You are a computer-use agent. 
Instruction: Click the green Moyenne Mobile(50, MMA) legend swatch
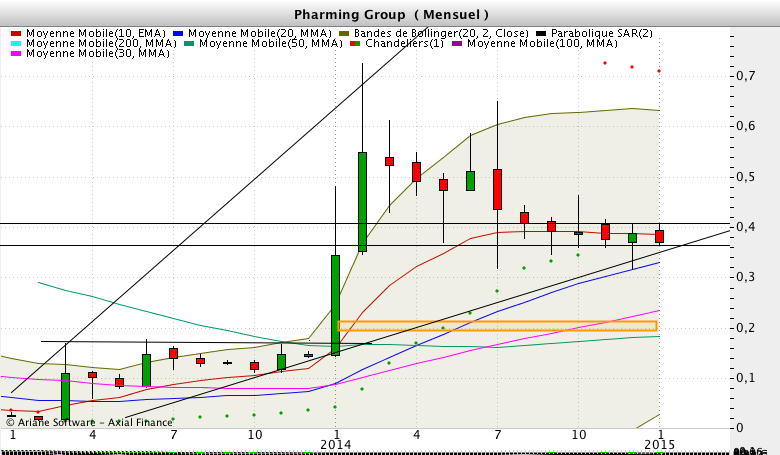(x=189, y=43)
